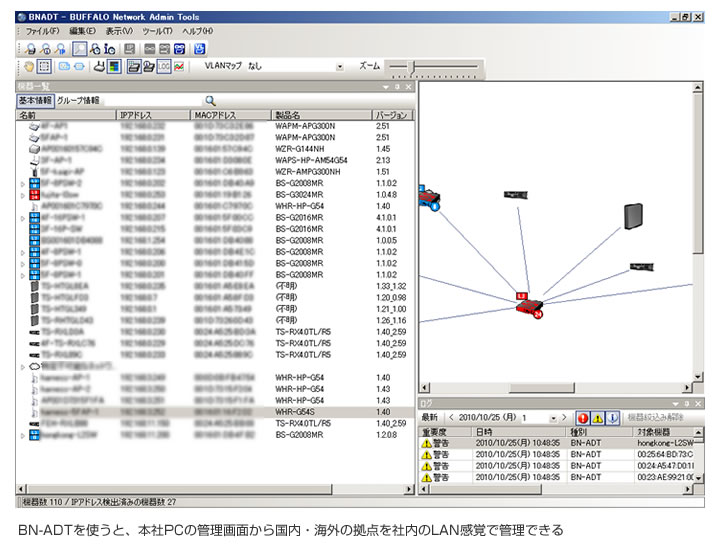Click the red-green graph chart icon
The width and height of the screenshot is (720, 550).
click(x=179, y=67)
